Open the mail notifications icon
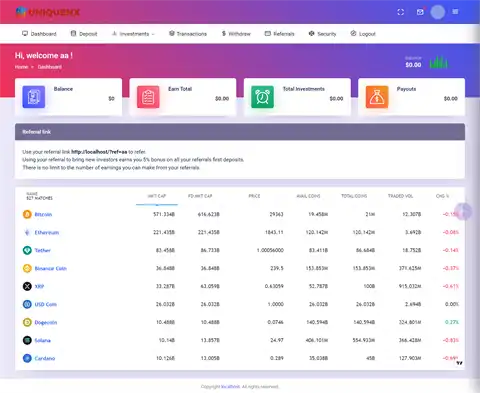This screenshot has height=393, width=480. pyautogui.click(x=420, y=12)
